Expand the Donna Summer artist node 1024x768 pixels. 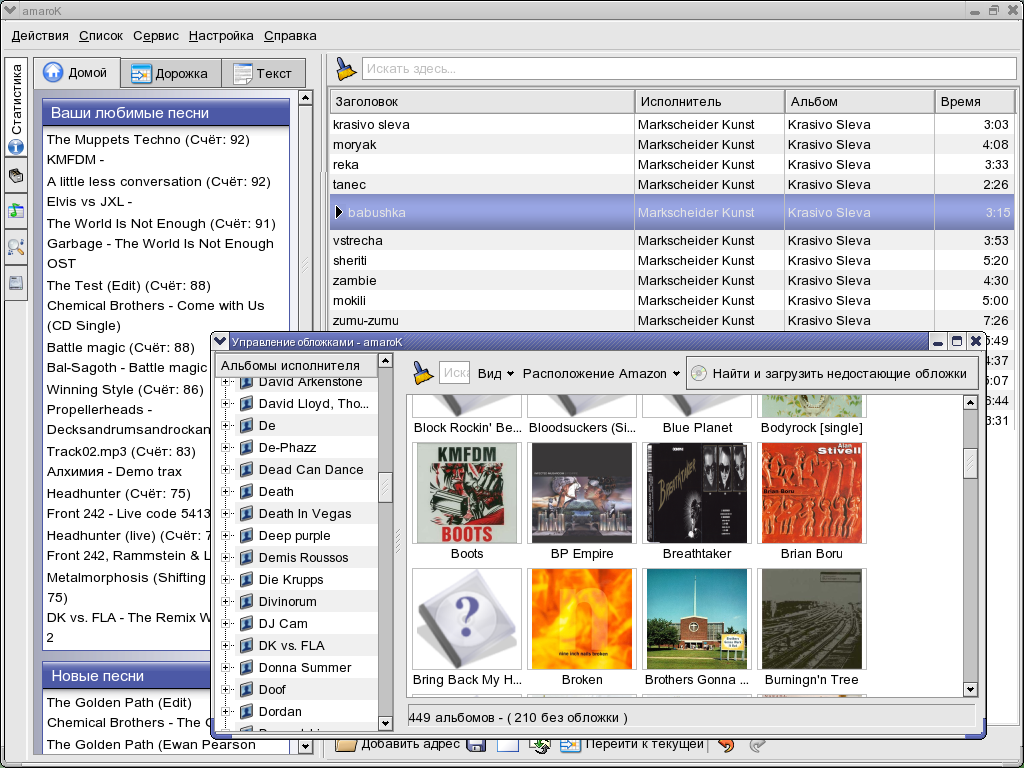pyautogui.click(x=225, y=667)
